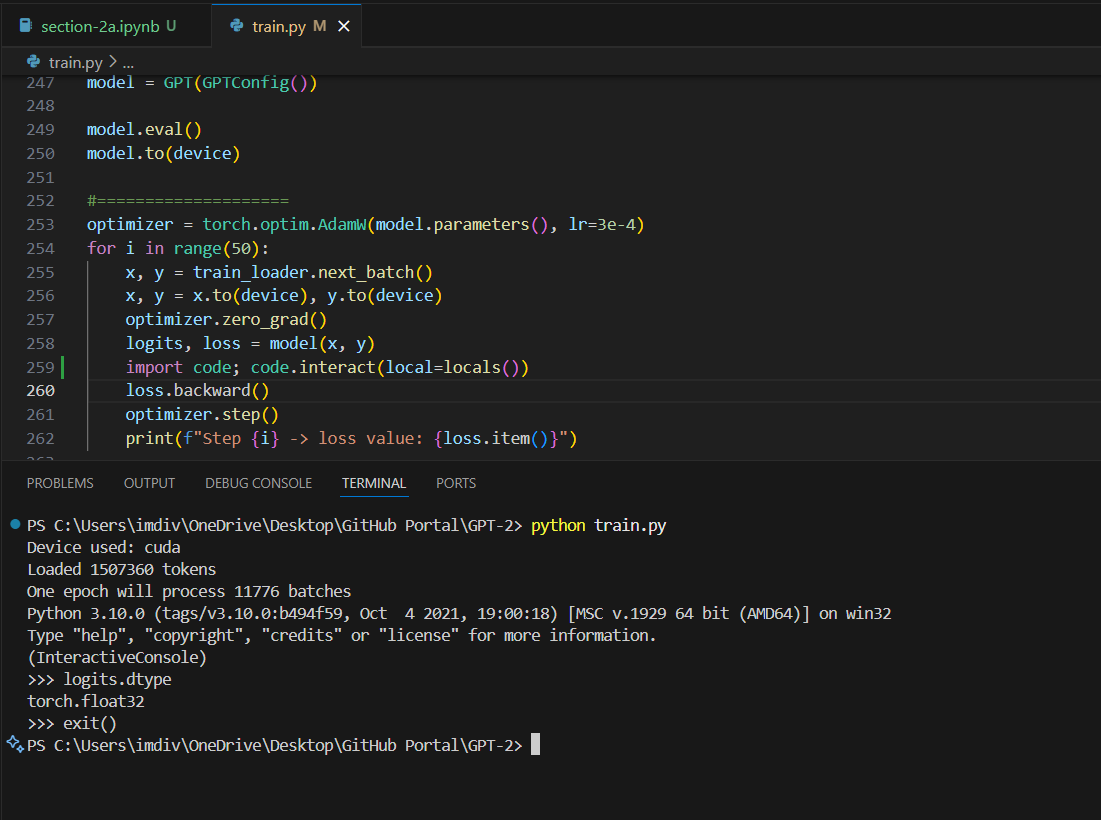Screen dimensions: 1101x820
Task: Open the breadcrumb ellipsis symbol list
Action: 128,63
